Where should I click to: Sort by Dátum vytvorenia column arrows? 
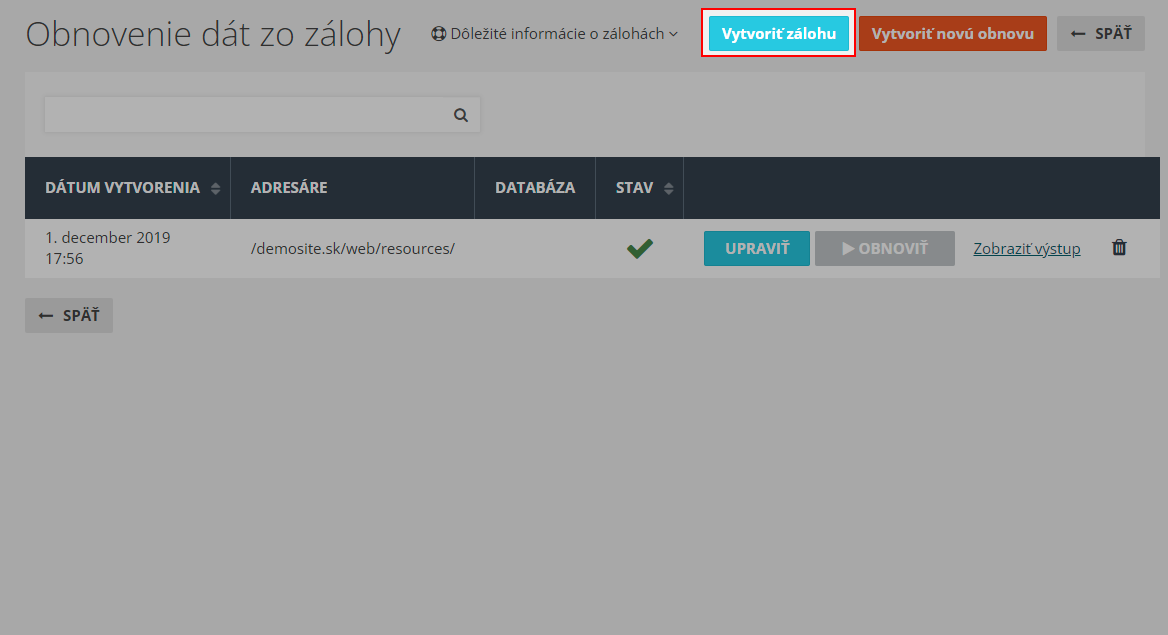tap(215, 189)
